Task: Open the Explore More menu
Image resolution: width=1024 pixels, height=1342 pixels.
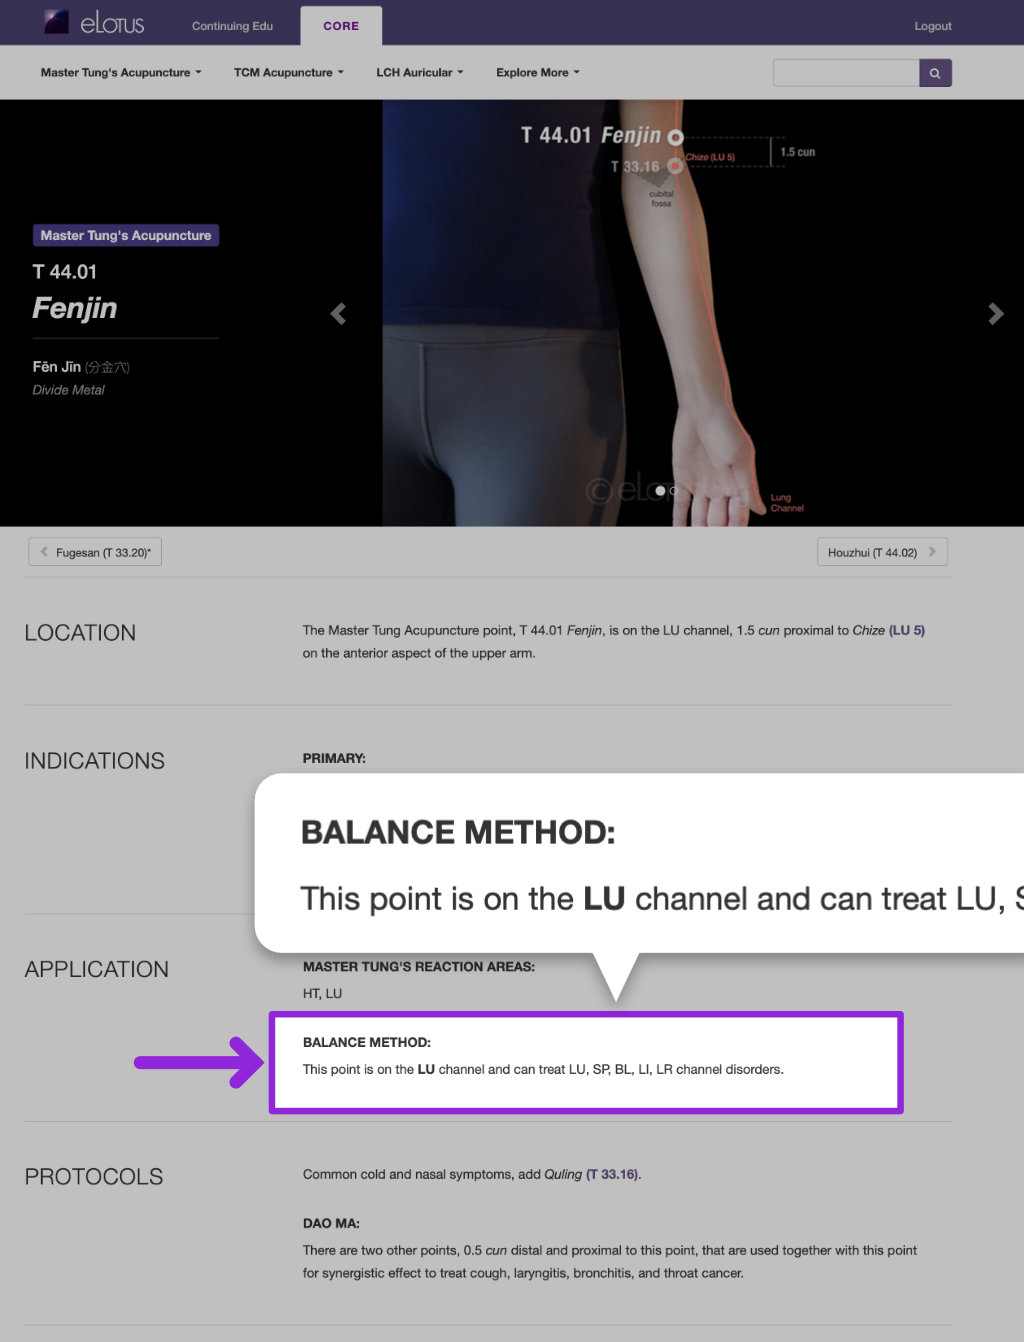Action: pyautogui.click(x=538, y=73)
